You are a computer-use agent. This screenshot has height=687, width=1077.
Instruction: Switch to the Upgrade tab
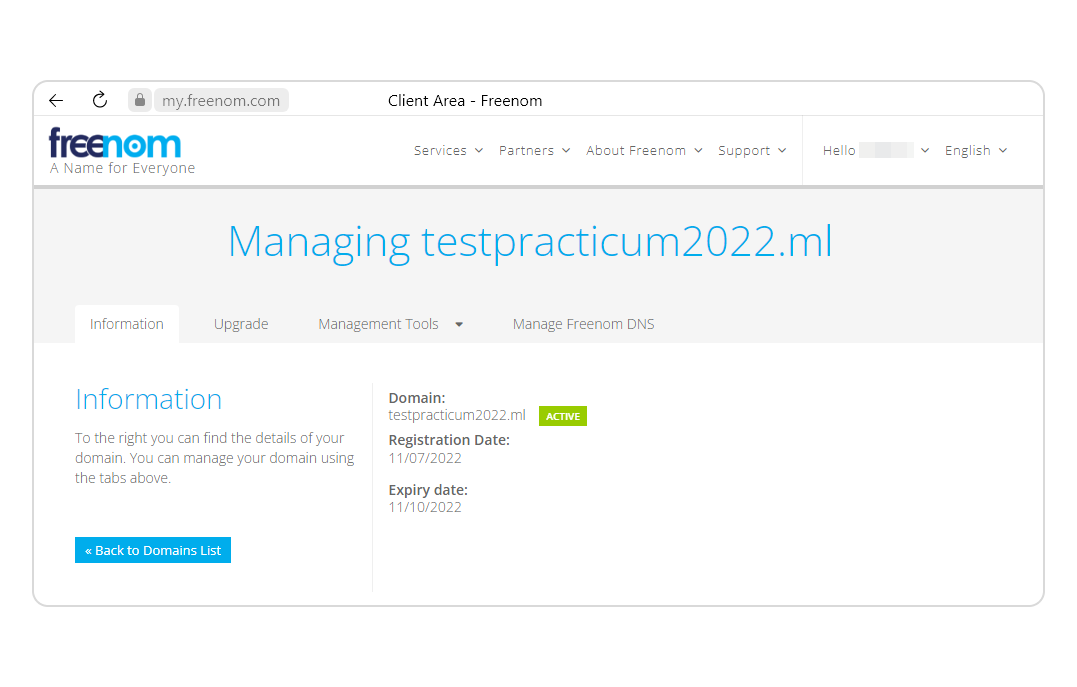coord(241,324)
